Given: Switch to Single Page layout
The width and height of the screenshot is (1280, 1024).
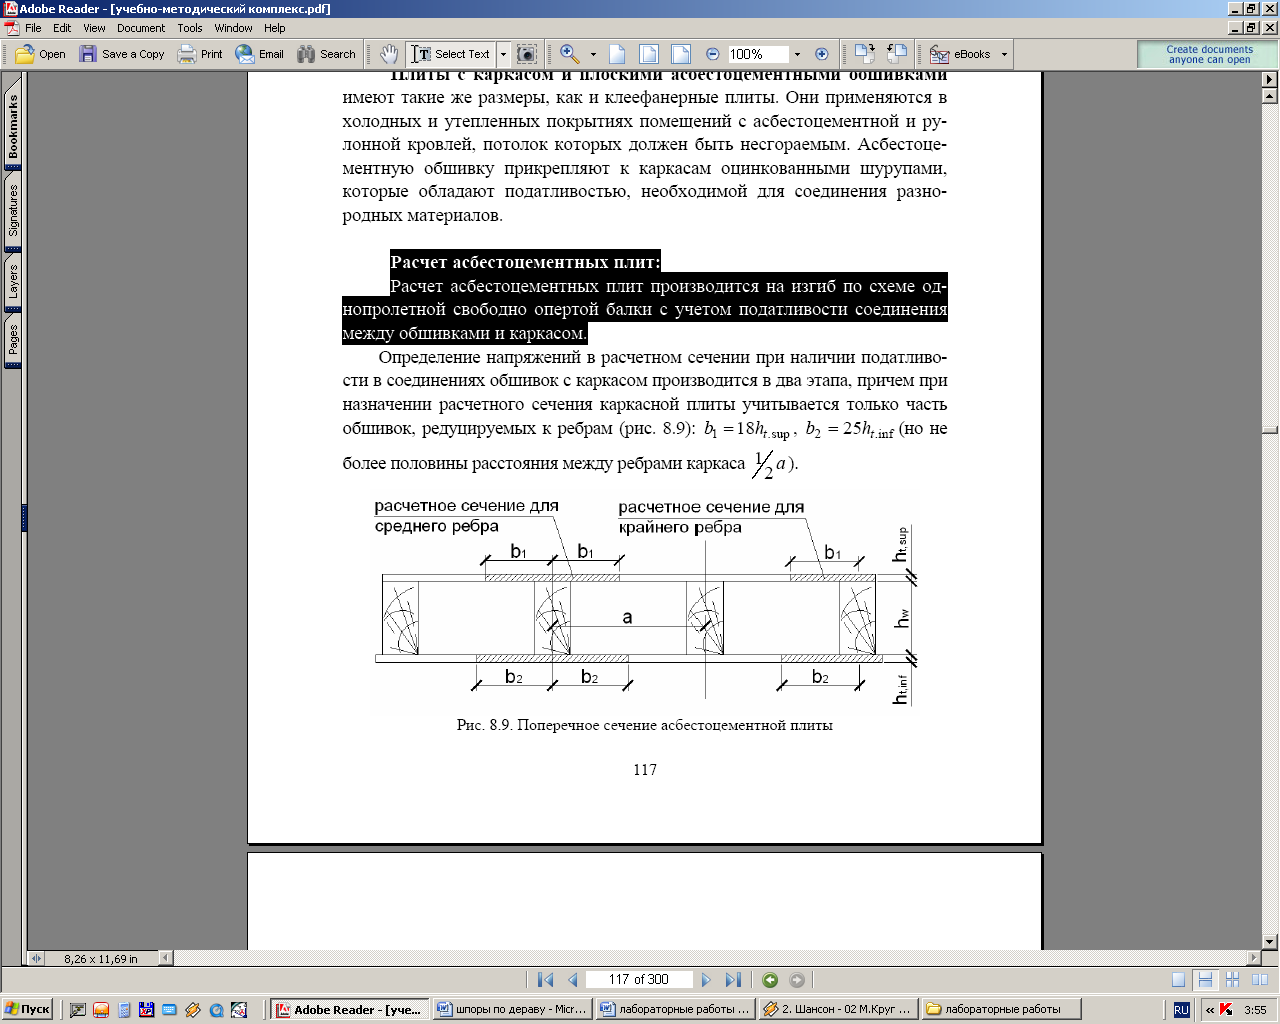Looking at the screenshot, I should point(1179,980).
